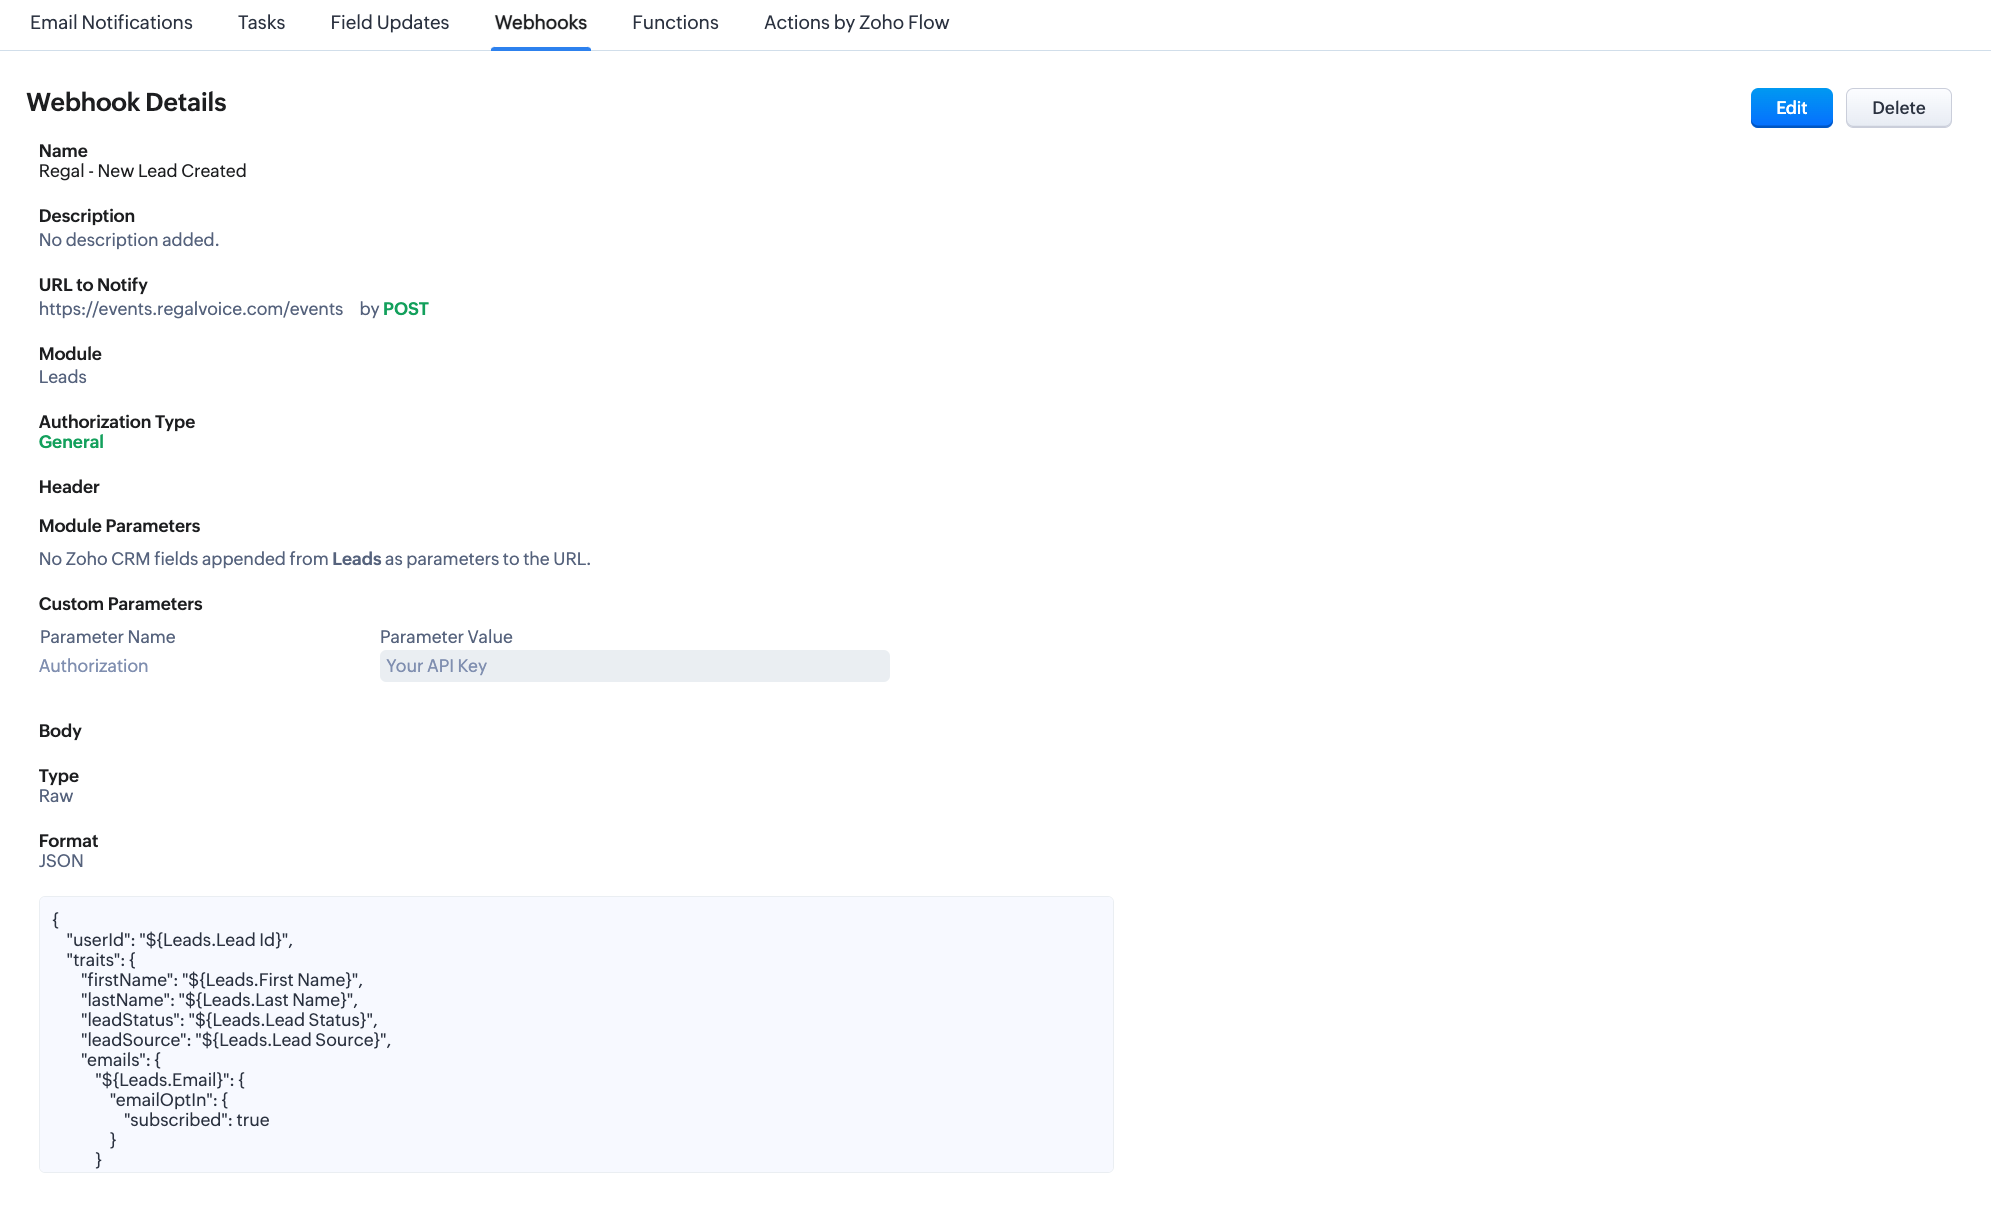
Task: Click the blue Edit button
Action: [x=1791, y=108]
